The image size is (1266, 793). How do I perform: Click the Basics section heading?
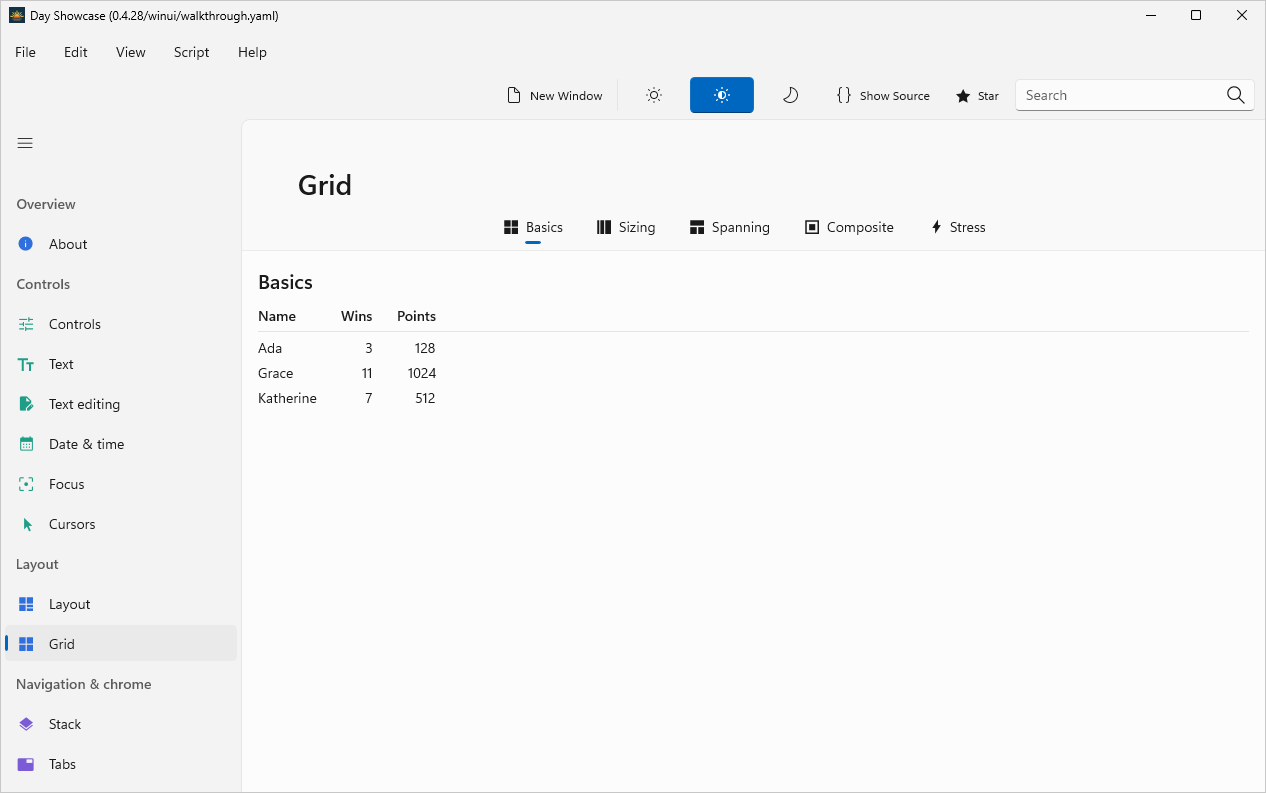point(285,282)
